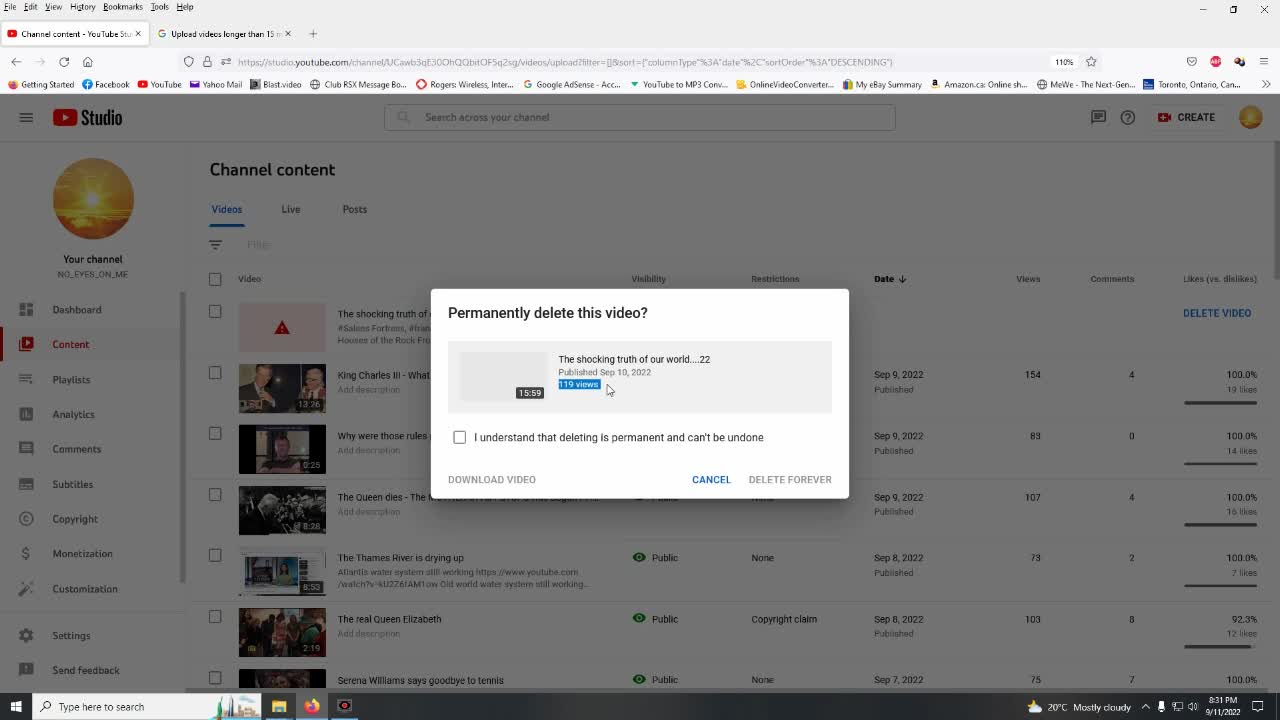Switch to the Live tab
Viewport: 1280px width, 720px height.
(x=290, y=209)
